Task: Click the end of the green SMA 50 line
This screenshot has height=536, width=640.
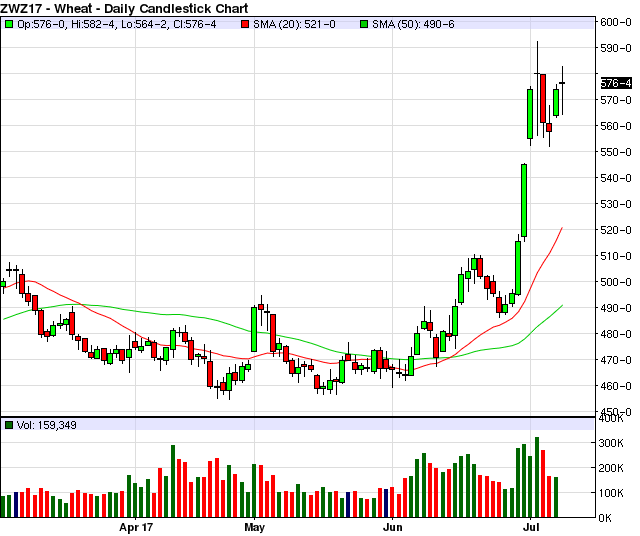Action: click(x=562, y=305)
